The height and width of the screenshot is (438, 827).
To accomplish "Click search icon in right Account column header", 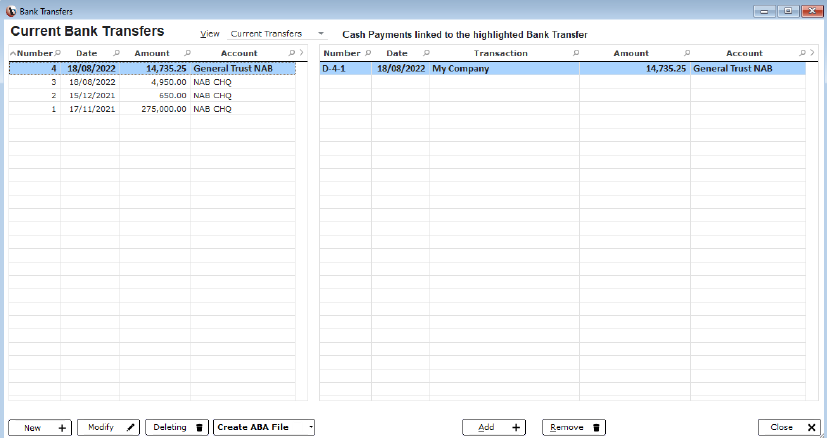I will coord(802,53).
